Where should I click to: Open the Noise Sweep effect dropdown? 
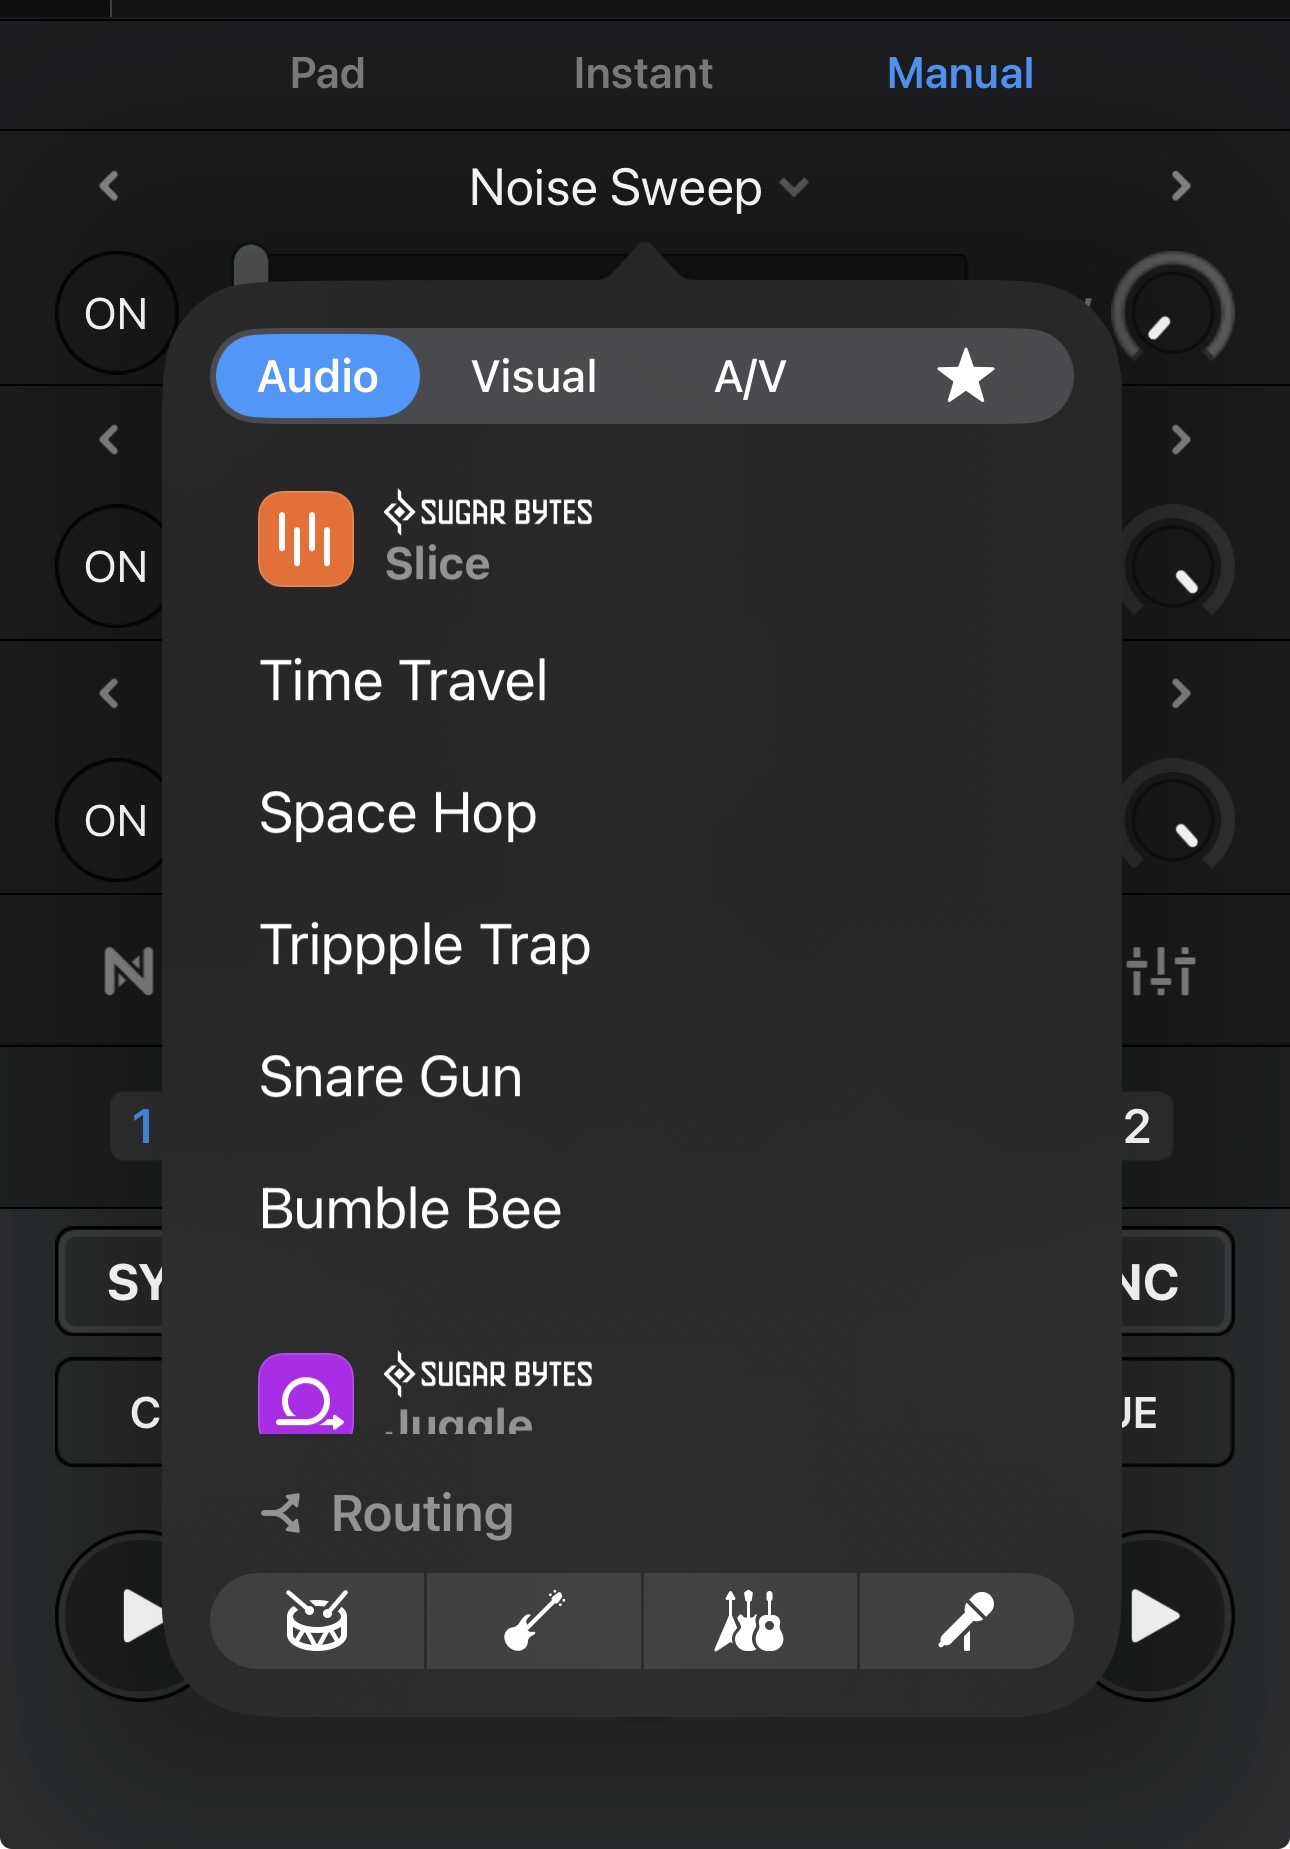(639, 188)
